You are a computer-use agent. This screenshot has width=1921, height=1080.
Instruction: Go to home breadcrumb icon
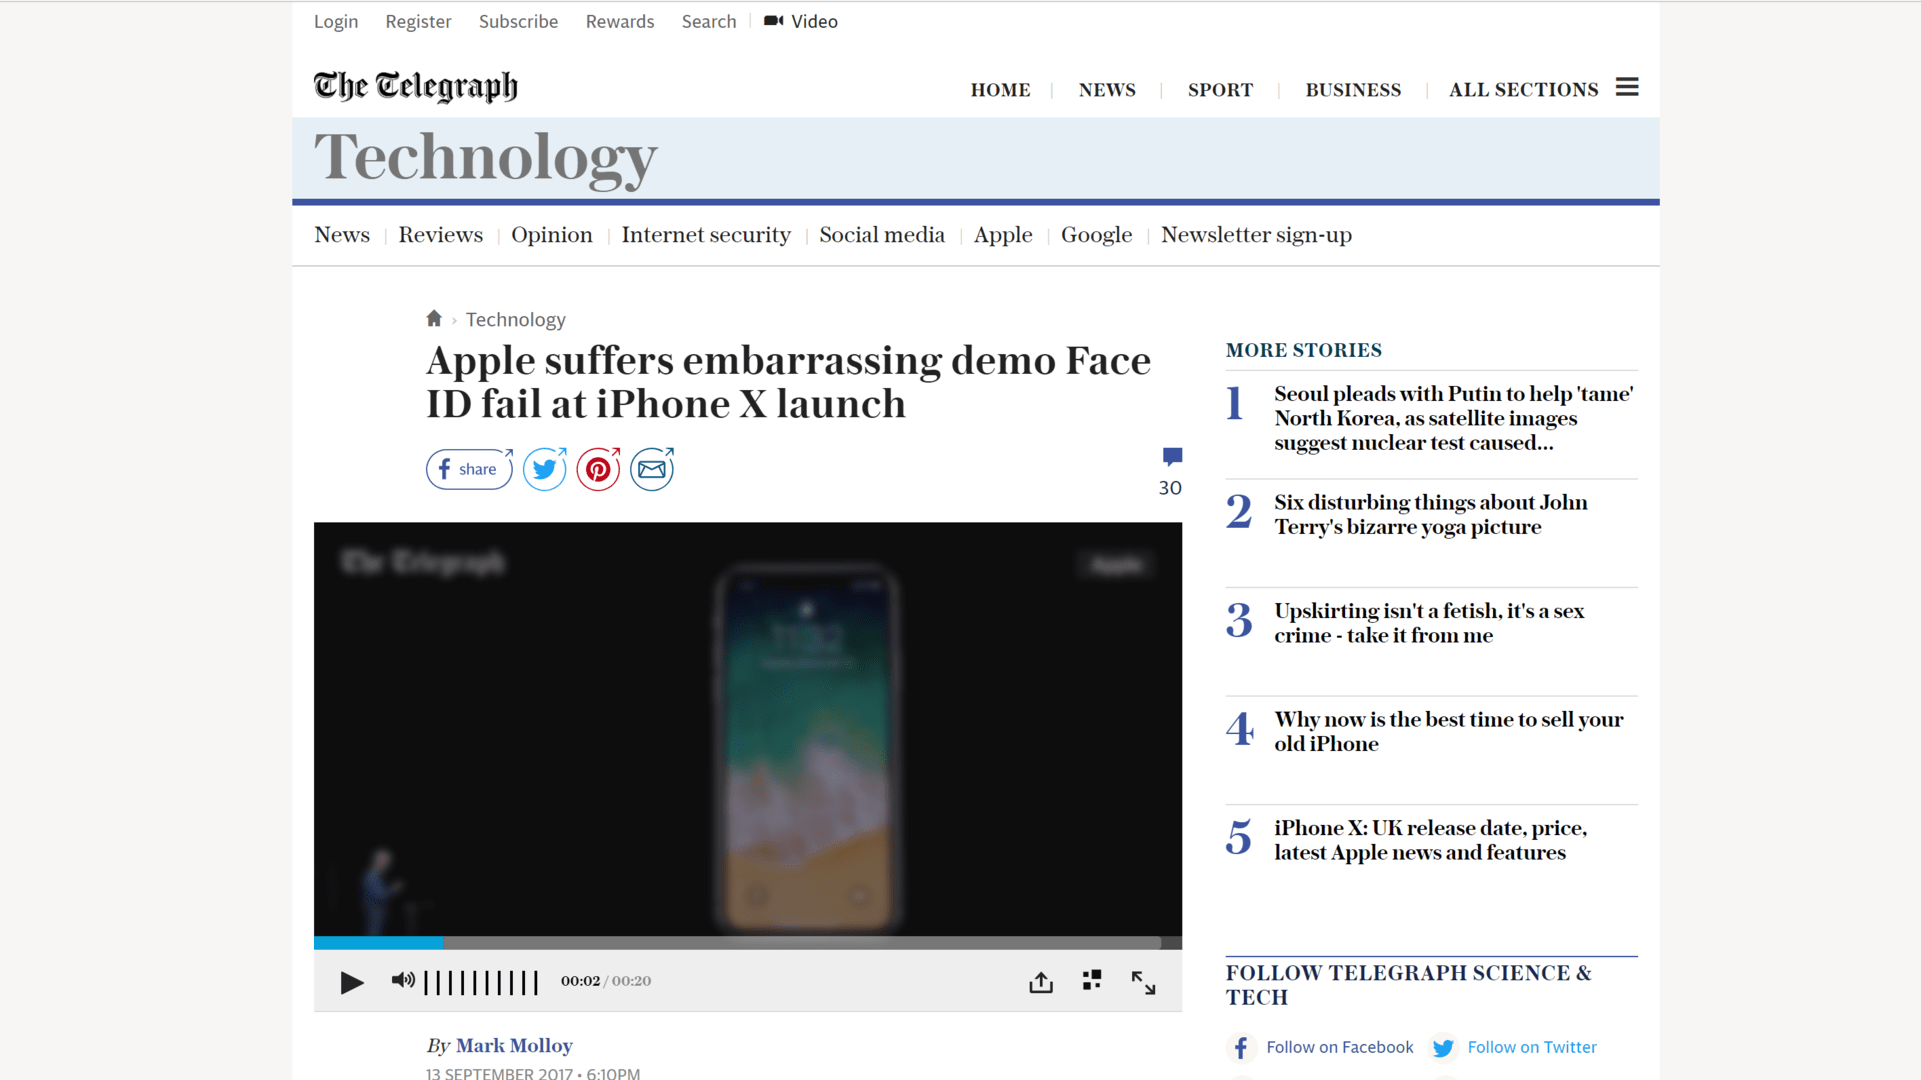[433, 319]
